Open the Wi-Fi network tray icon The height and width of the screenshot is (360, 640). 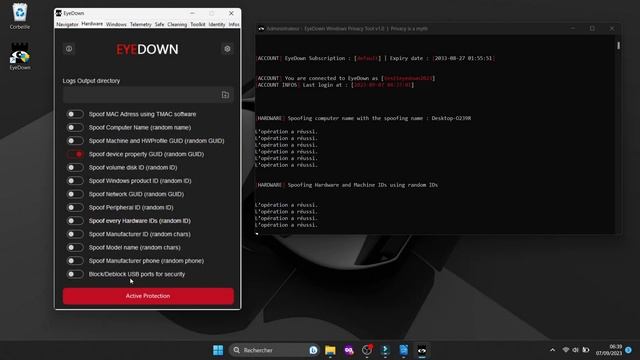[x=566, y=350]
